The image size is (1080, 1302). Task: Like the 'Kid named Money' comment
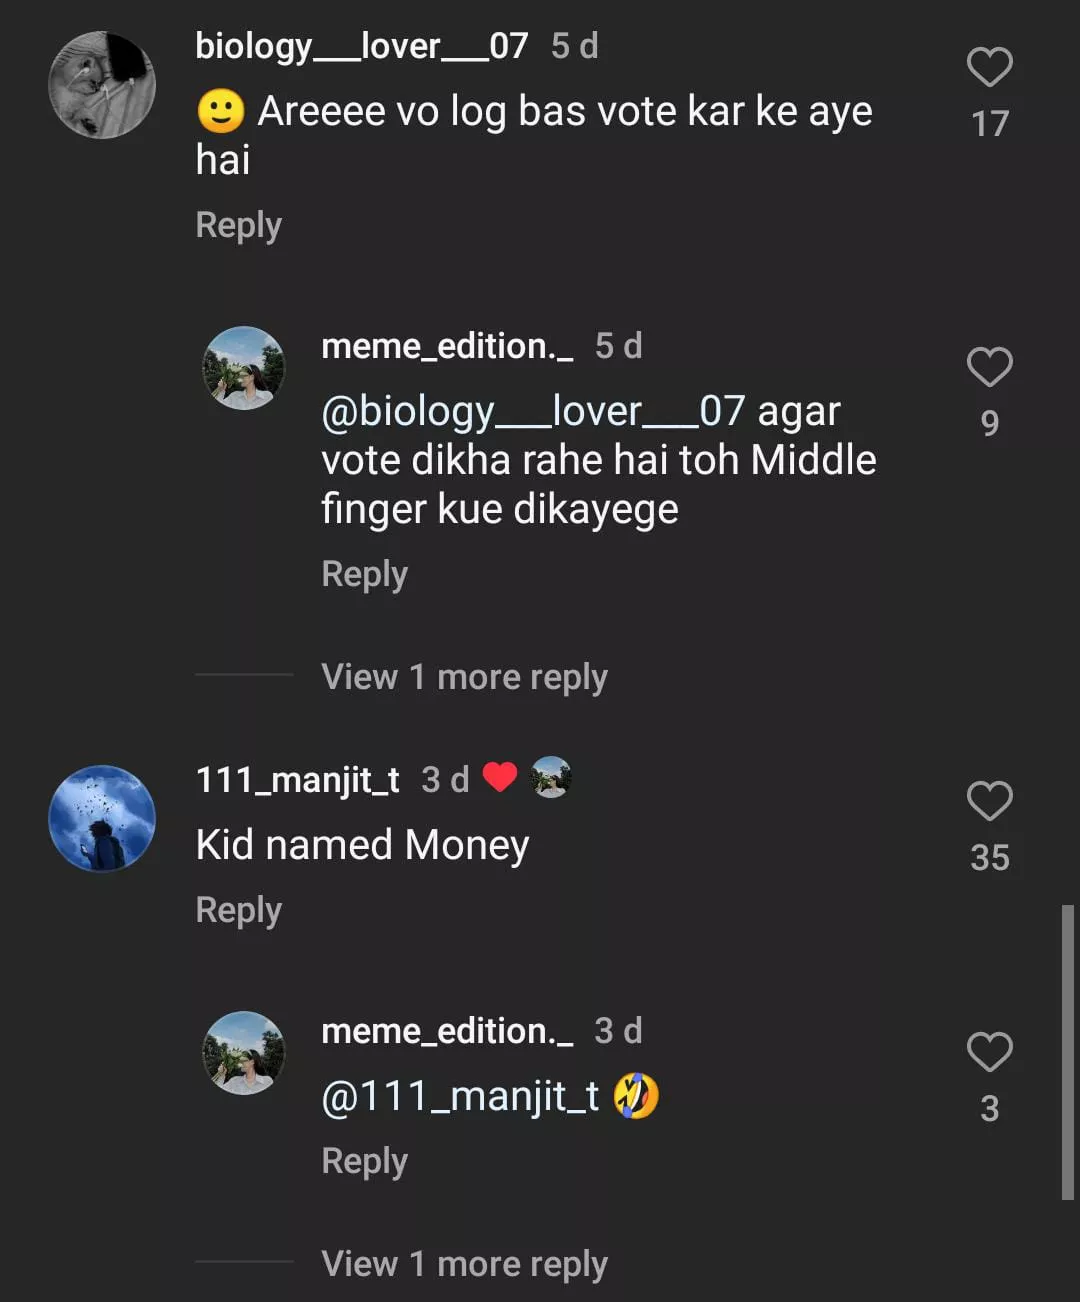tap(989, 801)
